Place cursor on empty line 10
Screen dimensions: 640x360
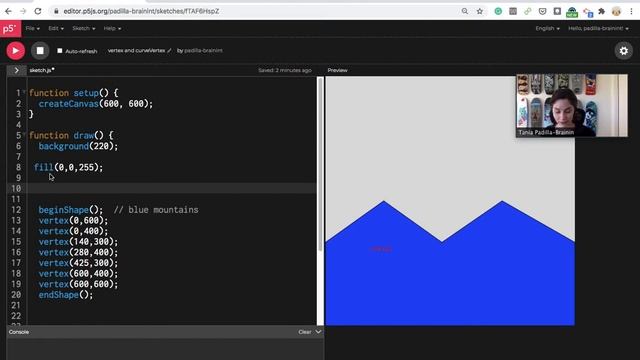click(x=171, y=188)
